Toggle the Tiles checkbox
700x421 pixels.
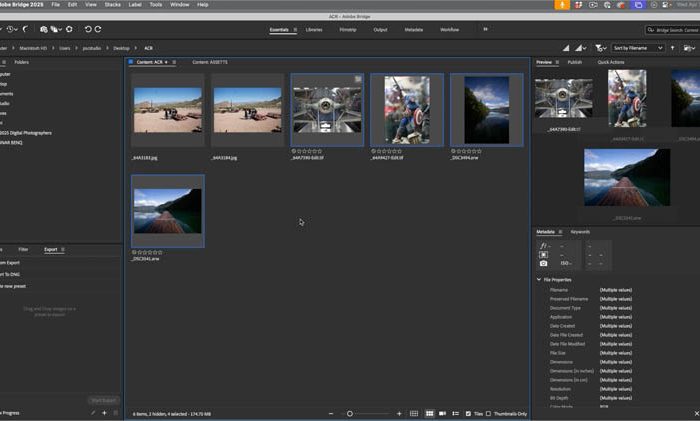tap(468, 414)
